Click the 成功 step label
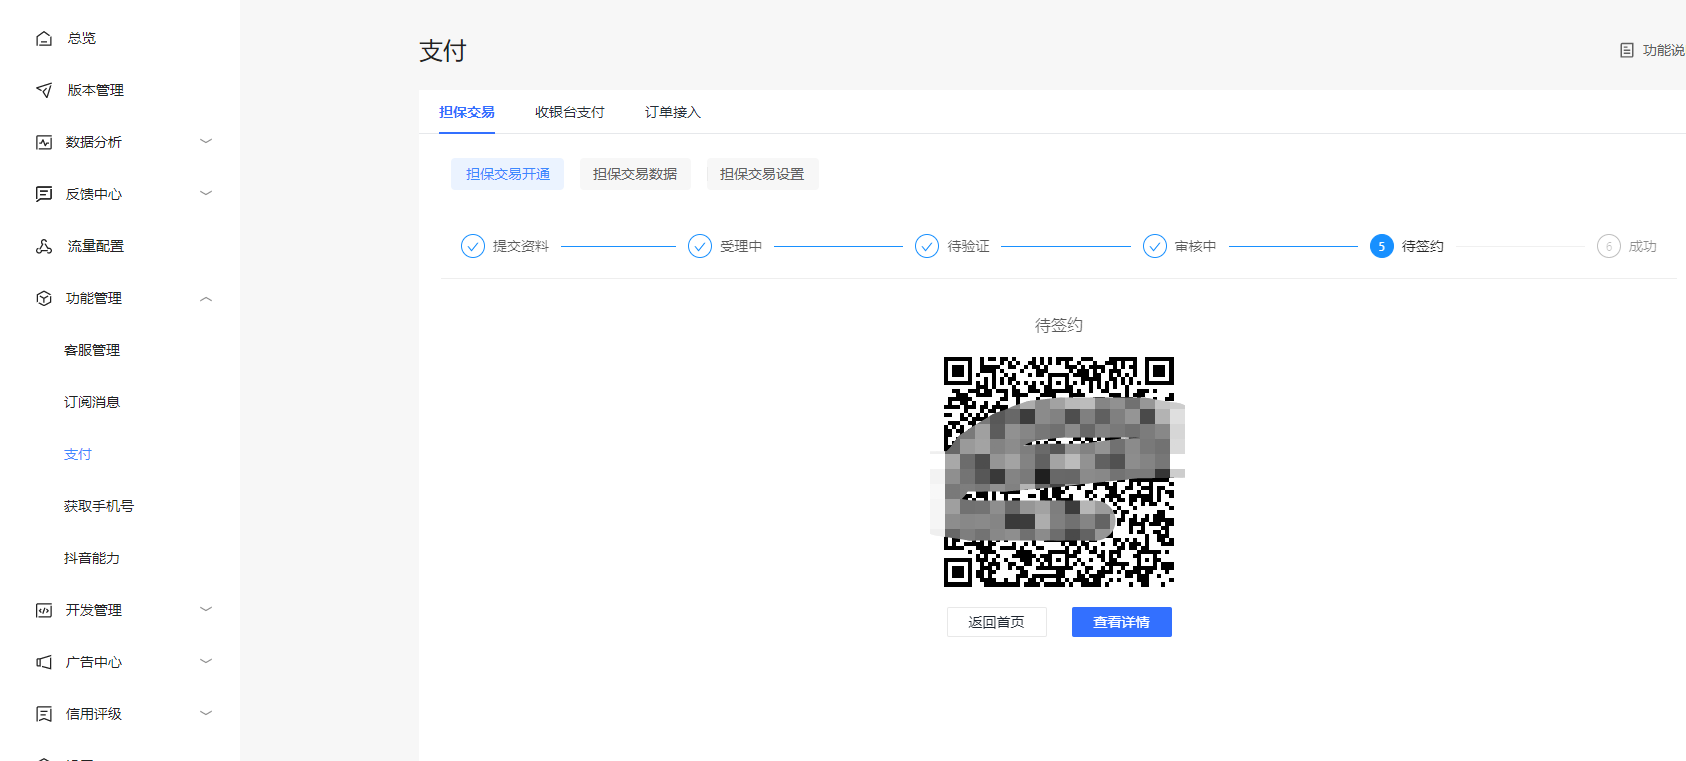 1643,246
